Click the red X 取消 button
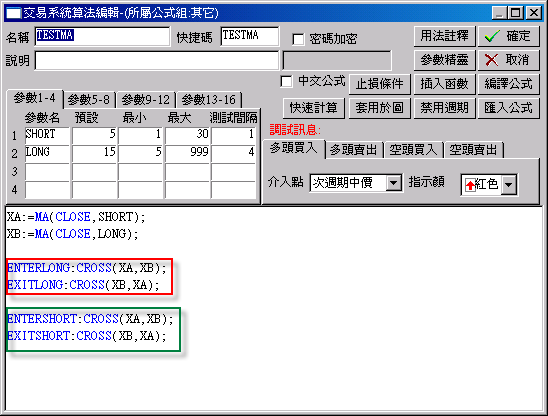The width and height of the screenshot is (548, 416). tap(509, 60)
